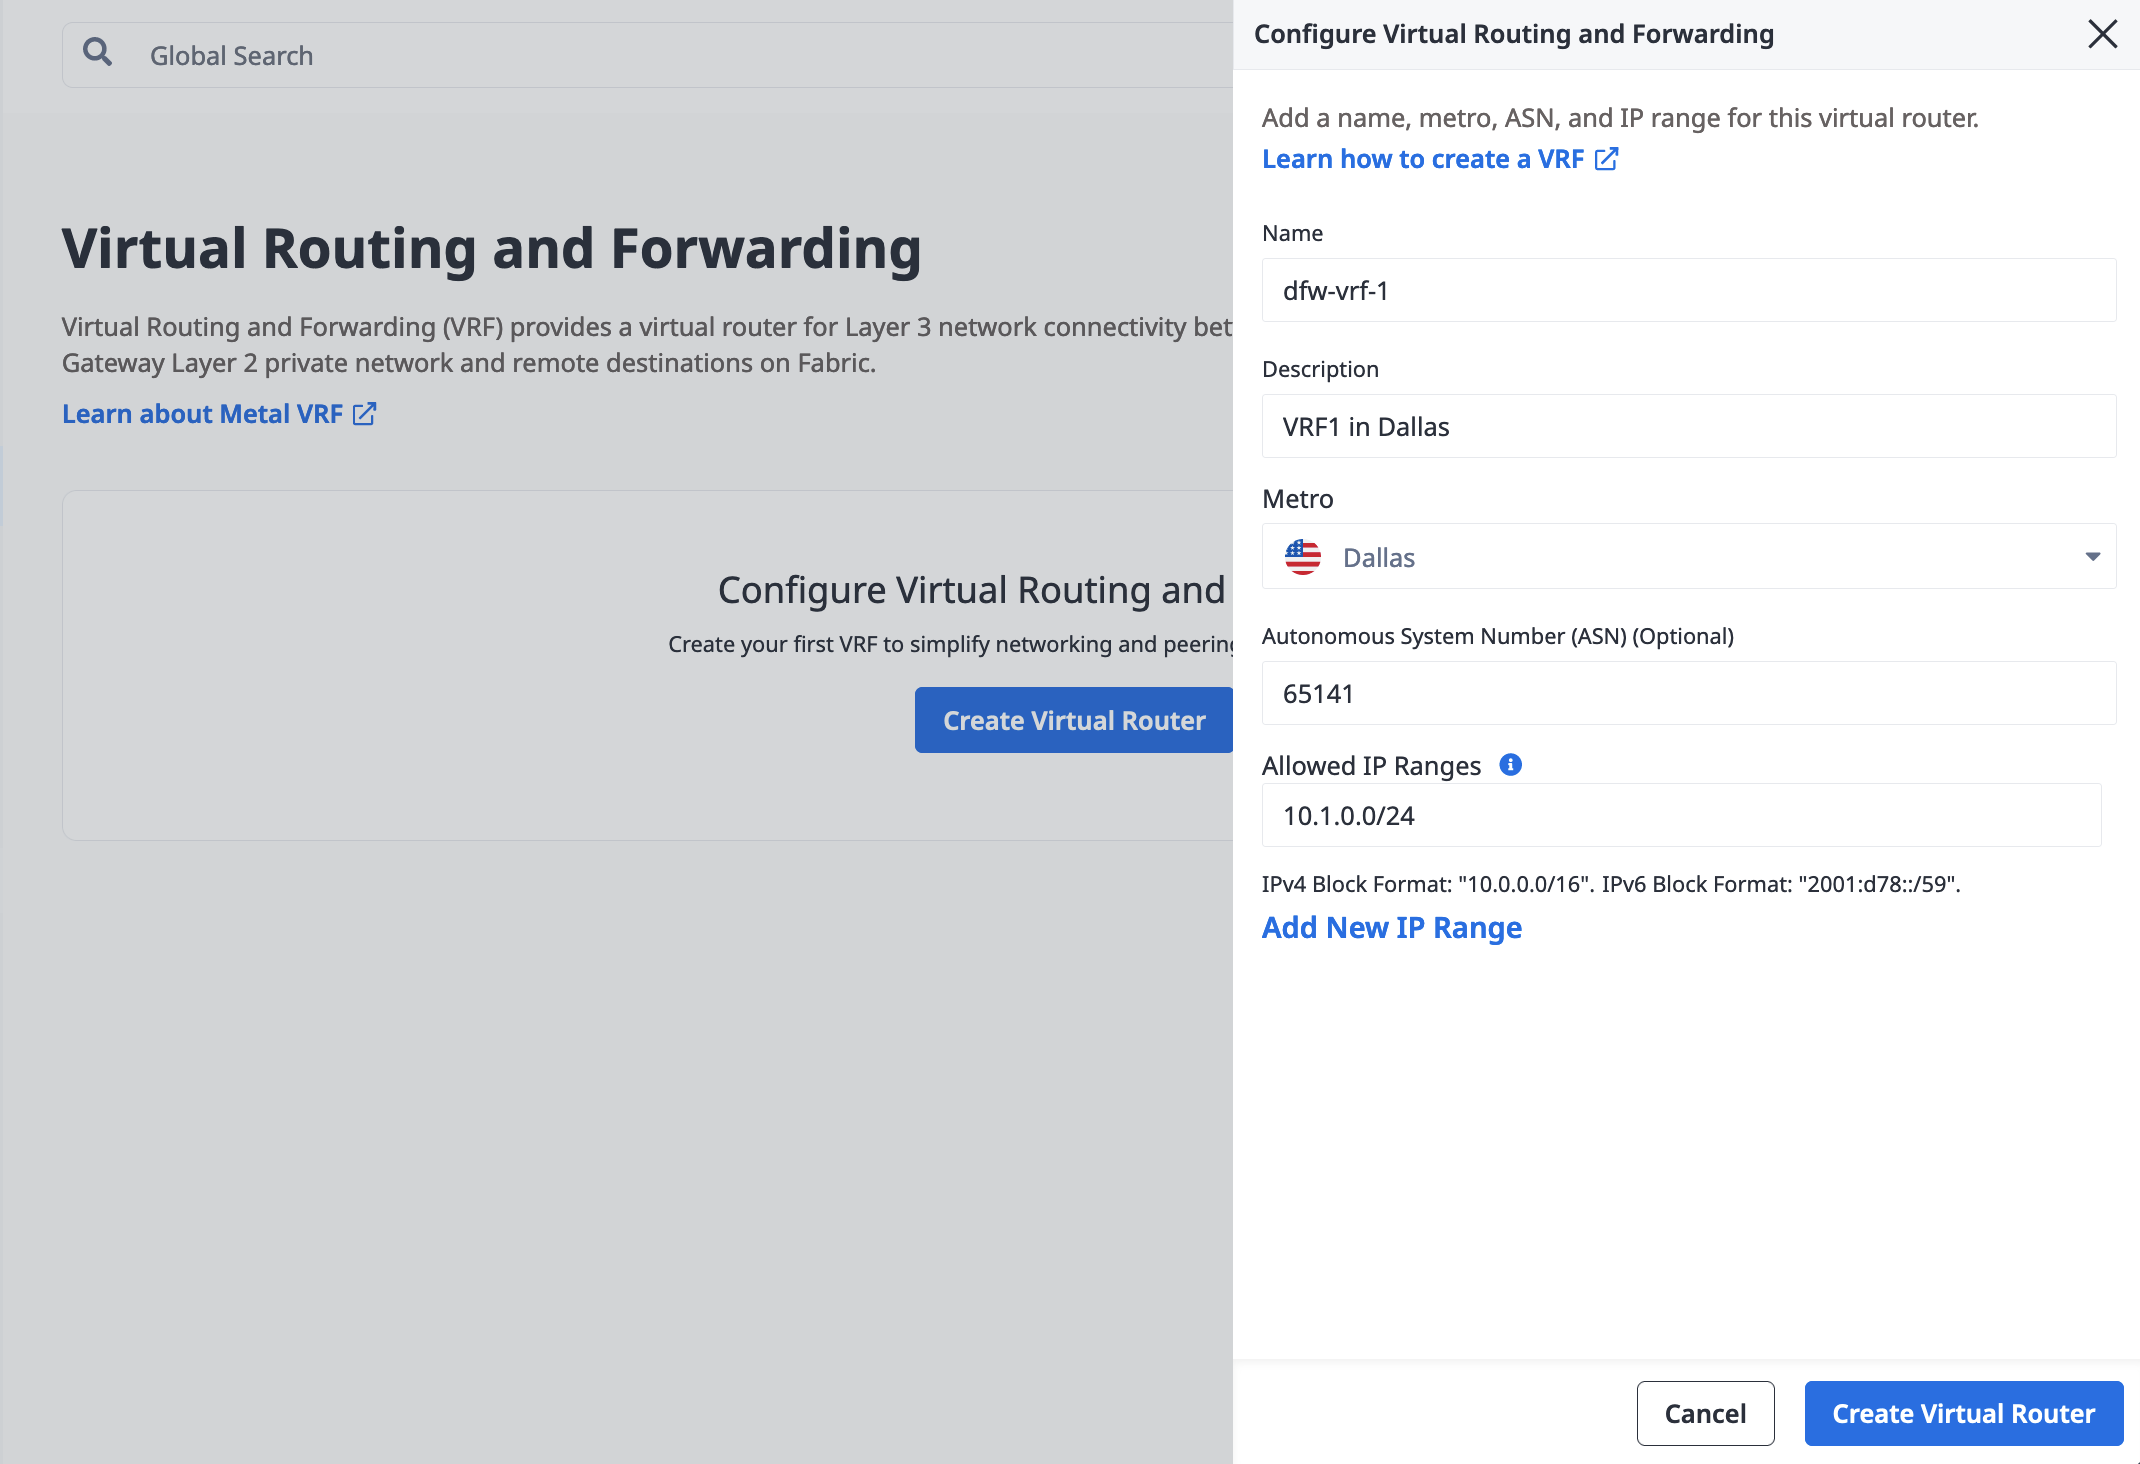This screenshot has height=1464, width=2140.
Task: Cancel the VRF configuration
Action: point(1705,1413)
